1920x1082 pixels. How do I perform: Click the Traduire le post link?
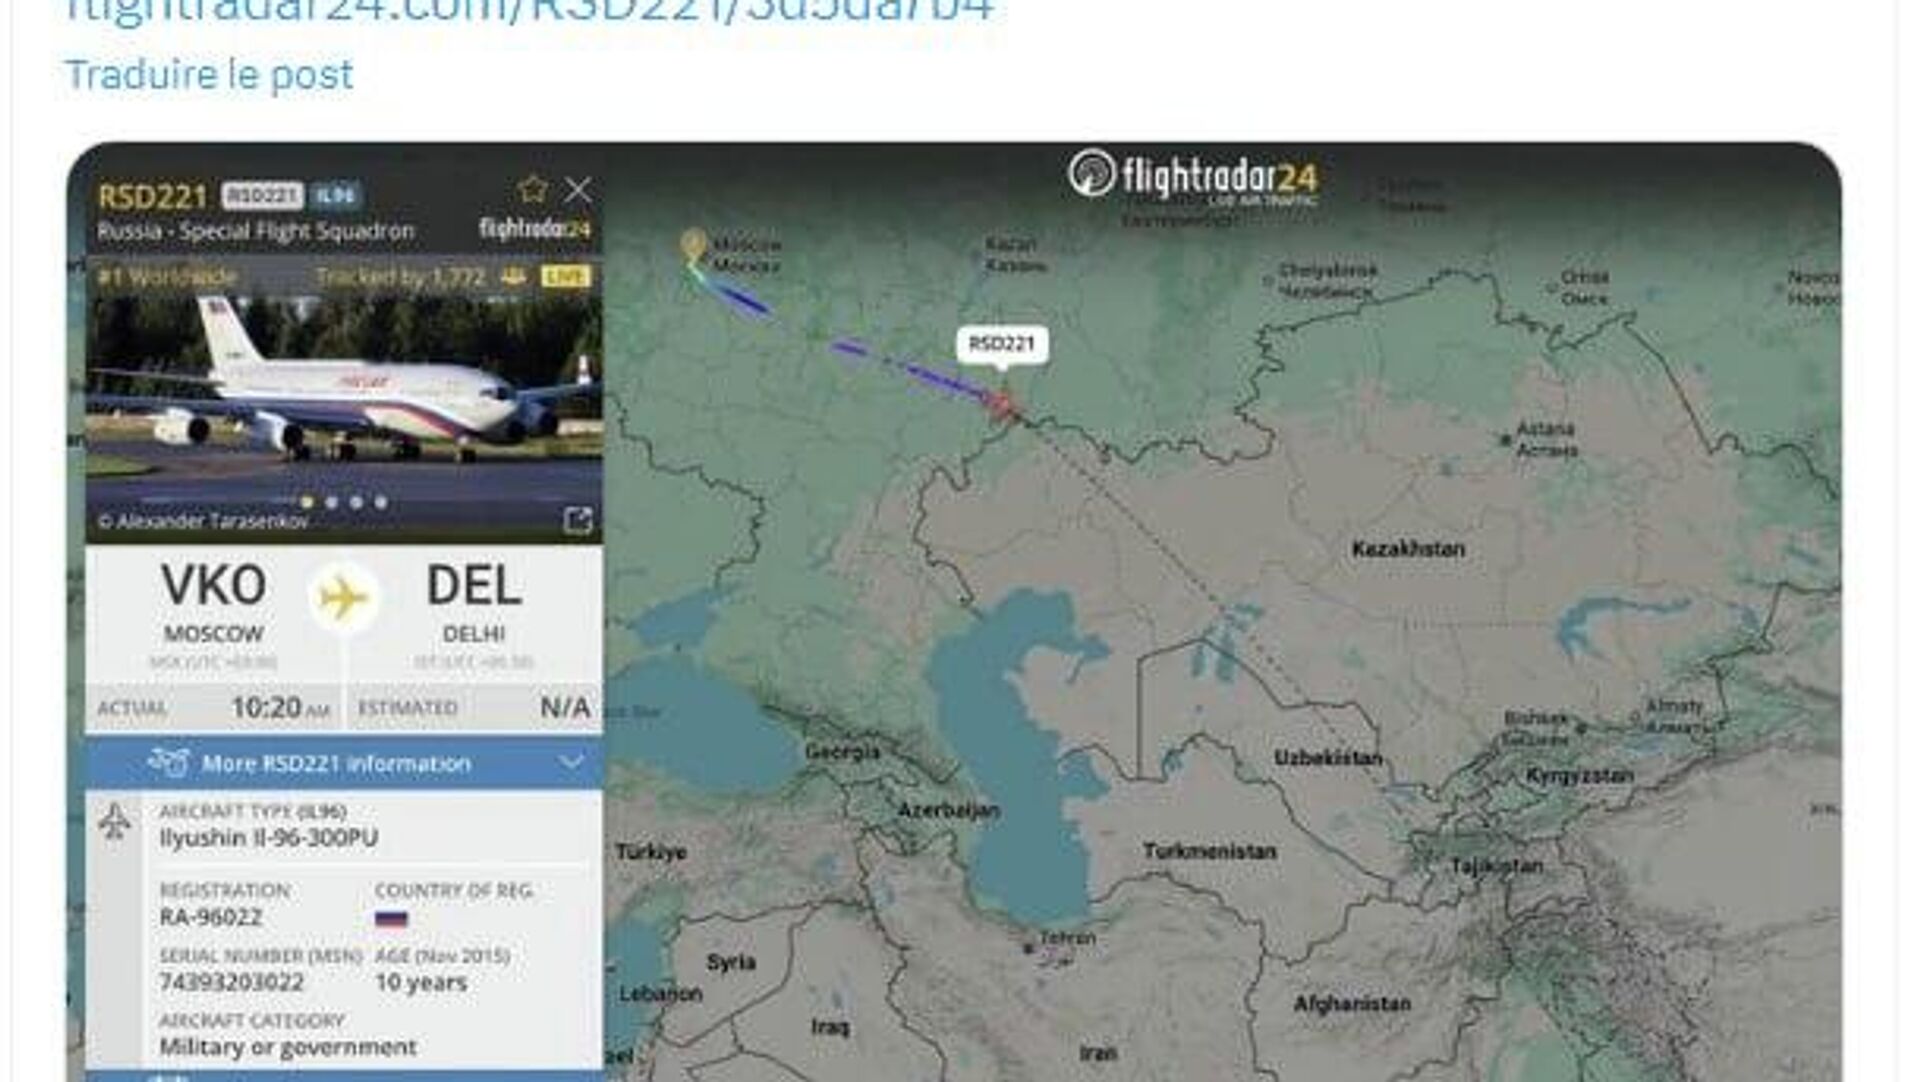click(208, 75)
